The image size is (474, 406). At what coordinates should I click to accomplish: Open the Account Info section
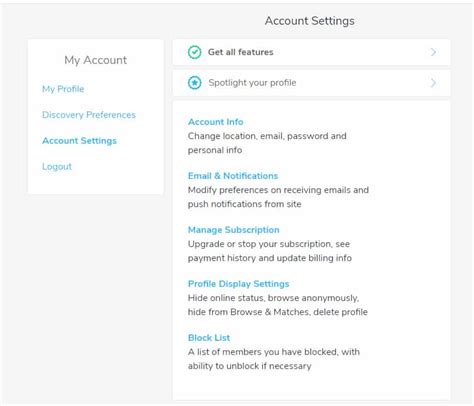click(216, 122)
